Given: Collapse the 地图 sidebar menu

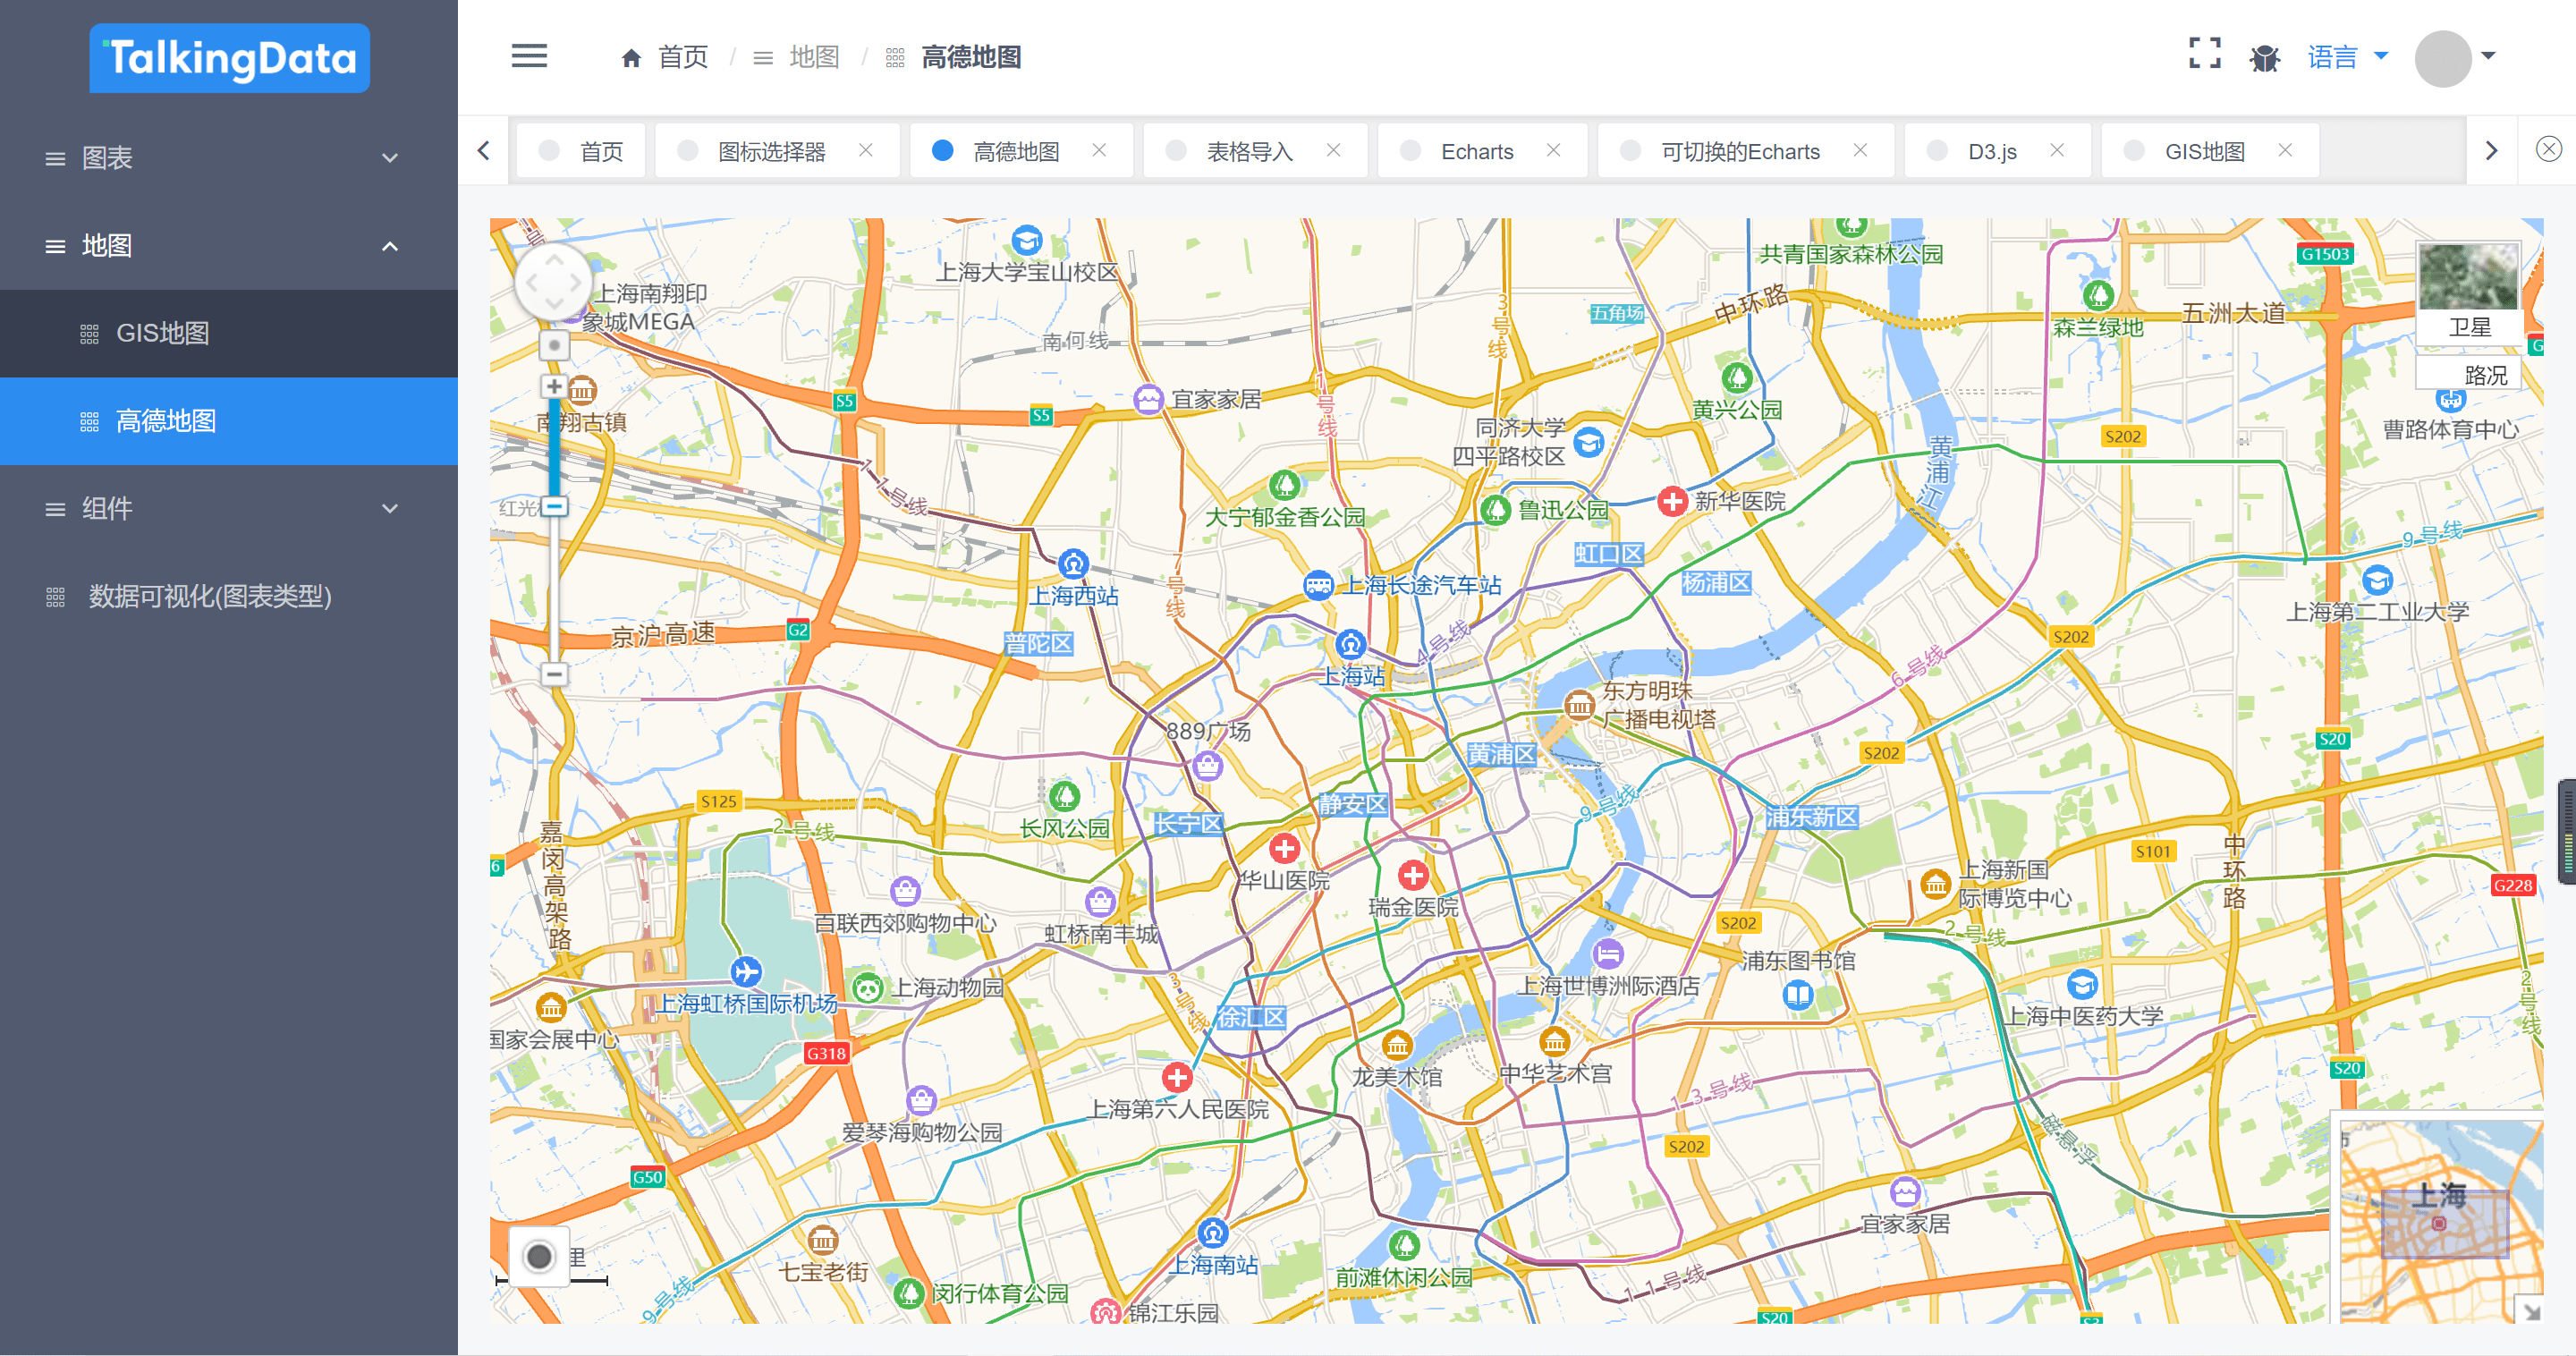Looking at the screenshot, I should (229, 246).
